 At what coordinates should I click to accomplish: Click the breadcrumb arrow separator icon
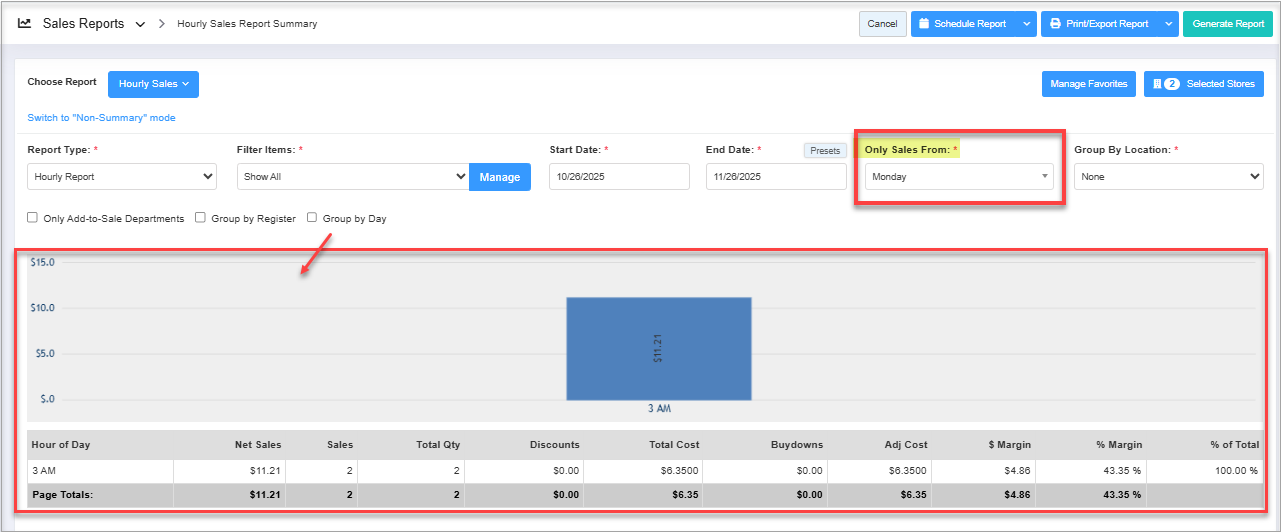click(x=162, y=23)
